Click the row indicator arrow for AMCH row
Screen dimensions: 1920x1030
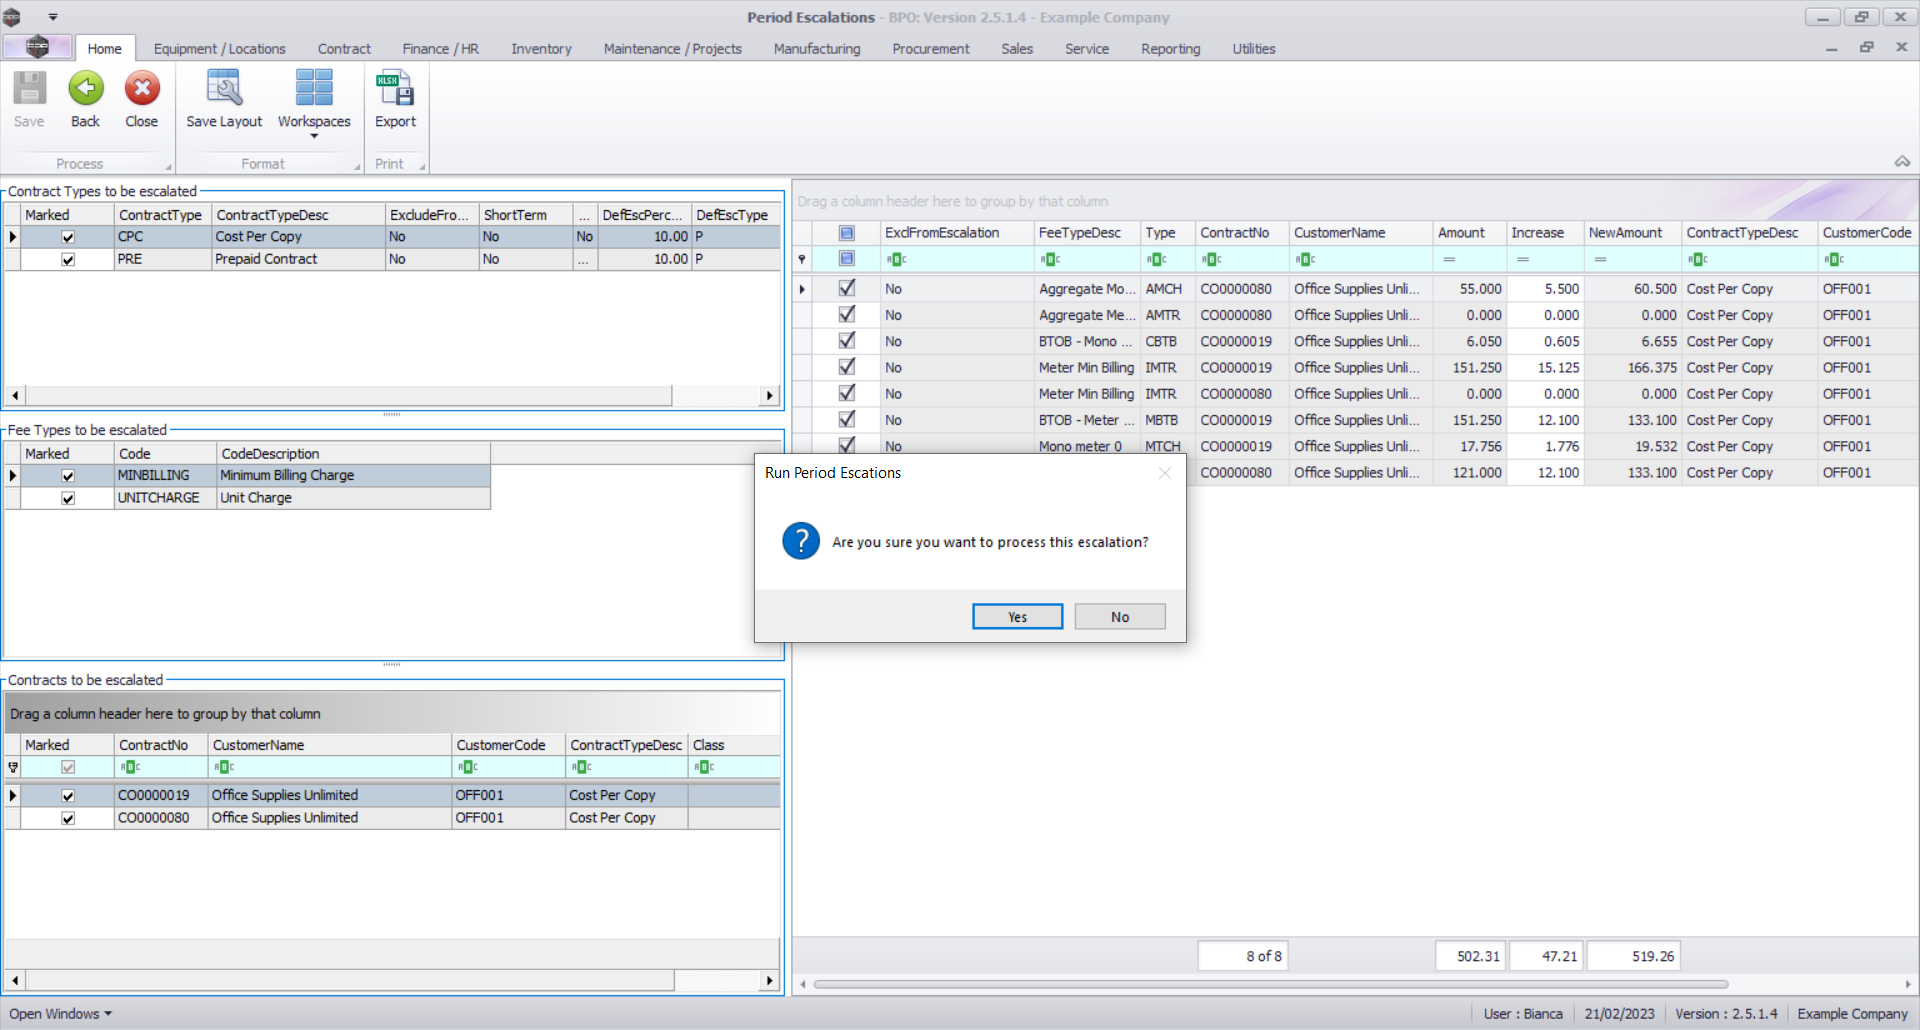(802, 289)
